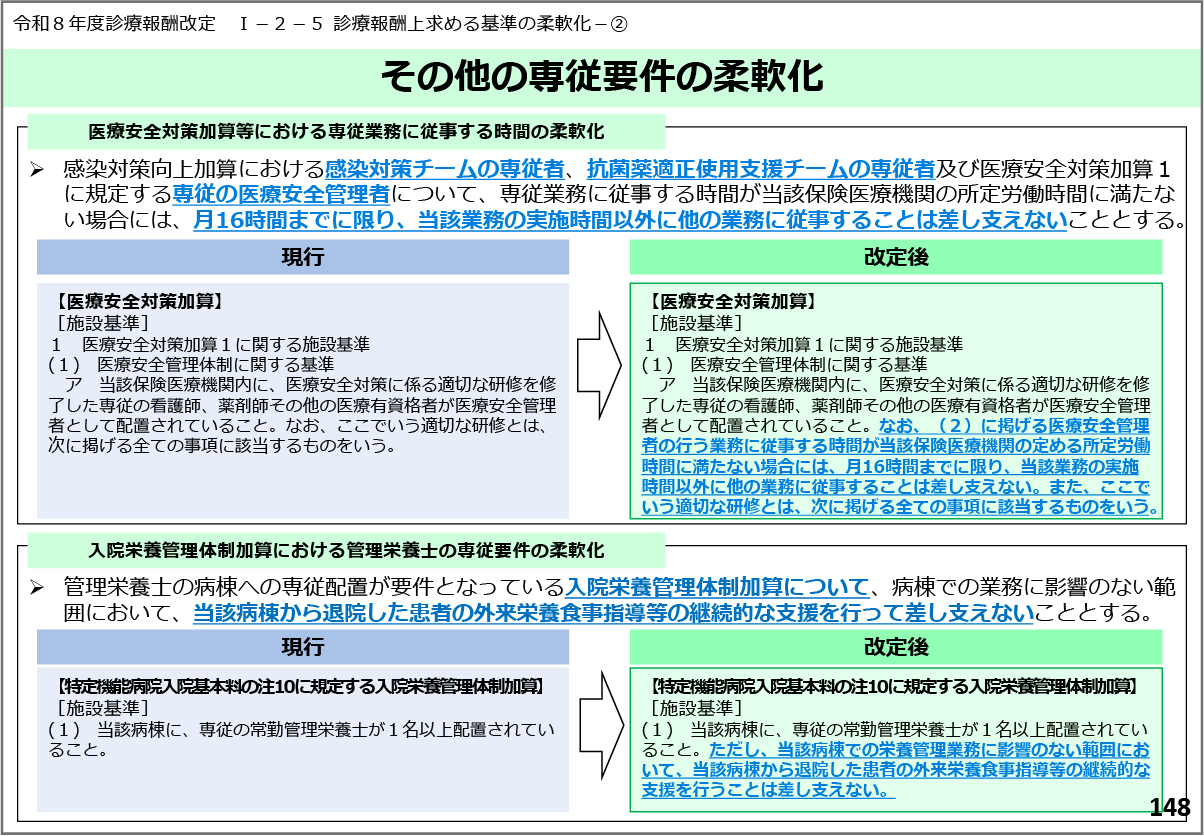The image size is (1204, 836).
Task: Click the 抗菌薬適正使用支援チームの専従者 link
Action: pos(760,169)
